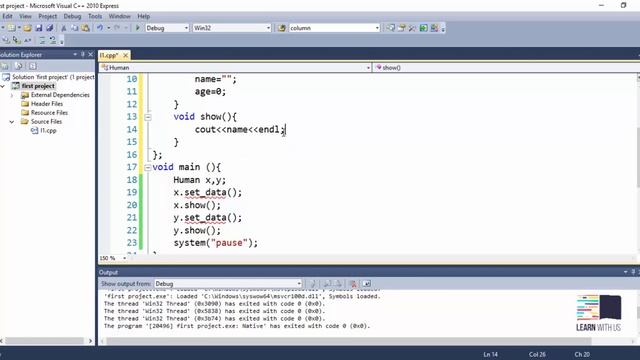Click the third toolbar icon after the column box
Image resolution: width=640 pixels, height=360 pixels.
tap(413, 28)
